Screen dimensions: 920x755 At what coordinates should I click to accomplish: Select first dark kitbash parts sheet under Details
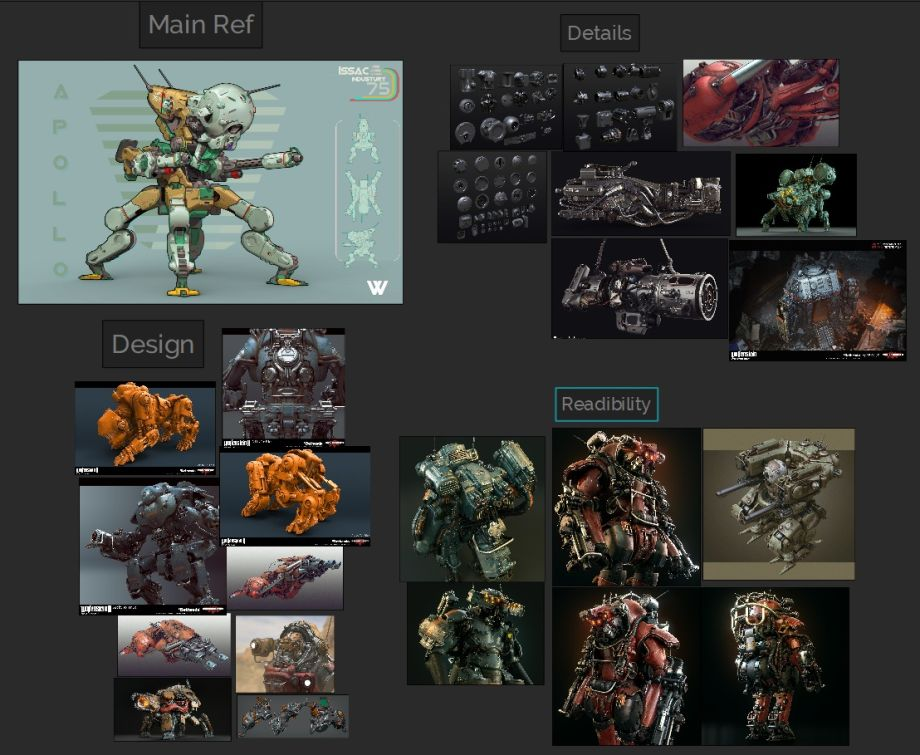[x=505, y=107]
